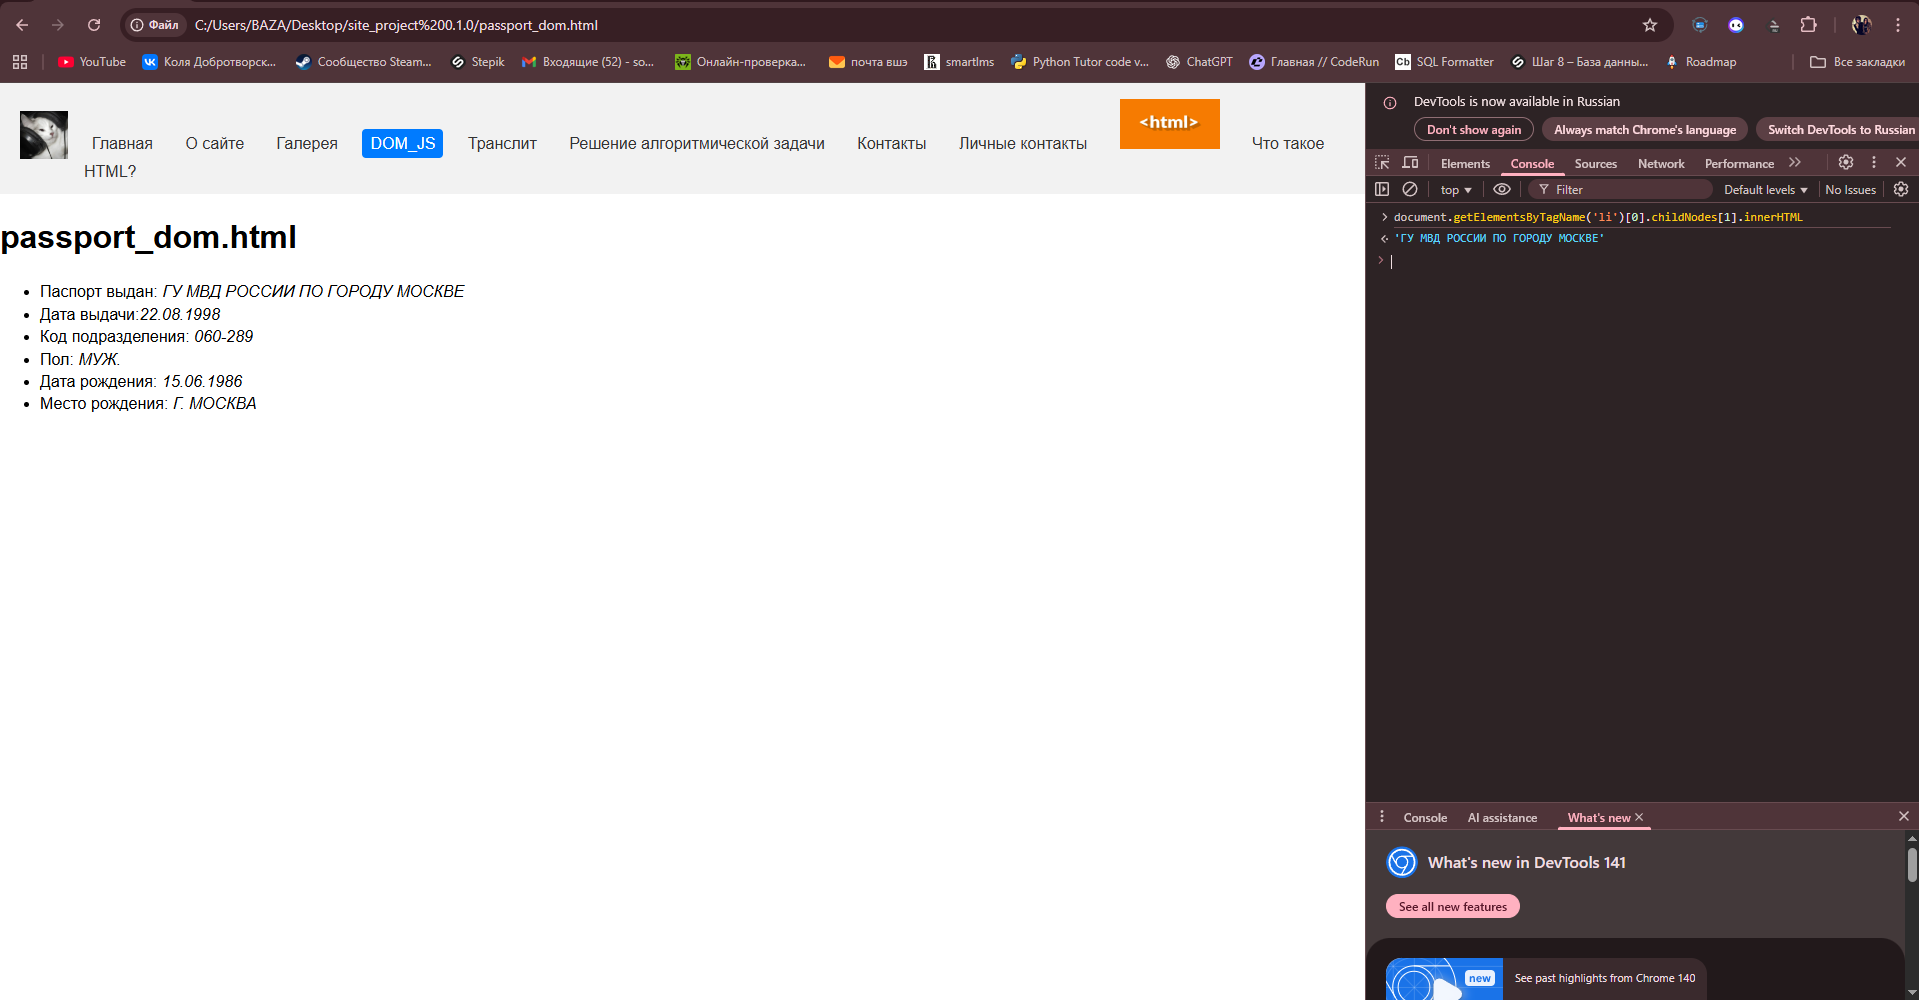The width and height of the screenshot is (1919, 1000).
Task: Click the vertical scrollbar in What's new panel
Action: [x=1912, y=866]
